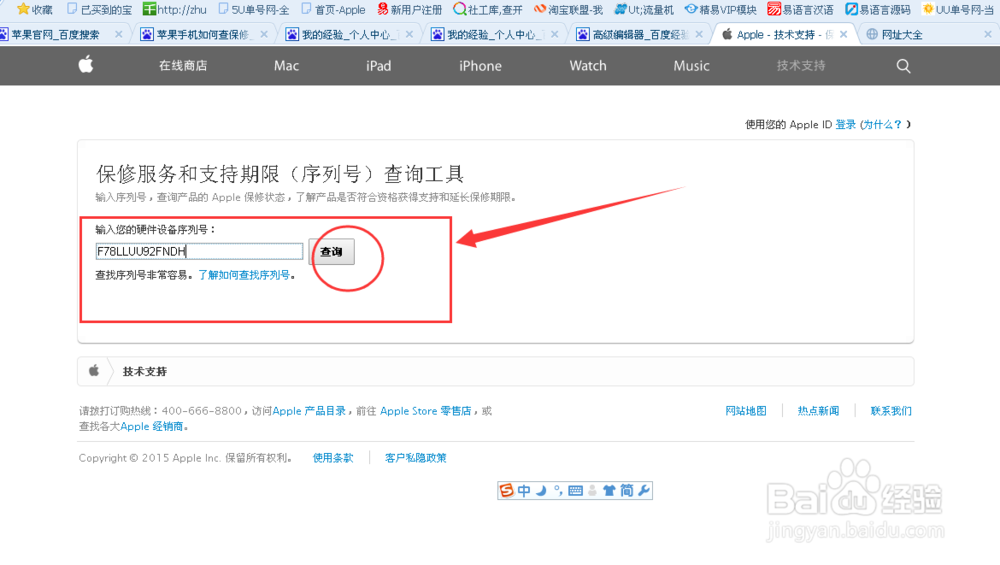Close the 苹果官网_百度搜索 tab
The width and height of the screenshot is (1000, 565).
point(119,34)
